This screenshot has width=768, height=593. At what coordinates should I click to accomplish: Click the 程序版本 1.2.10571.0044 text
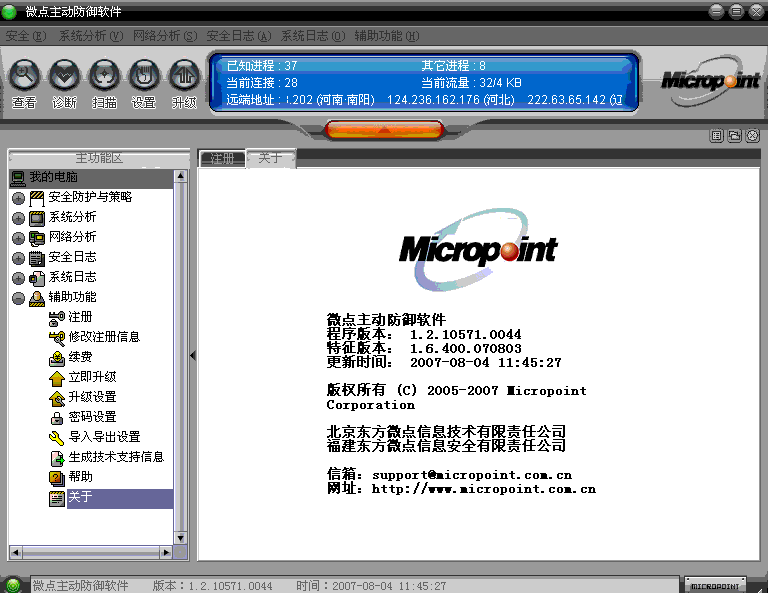(424, 334)
